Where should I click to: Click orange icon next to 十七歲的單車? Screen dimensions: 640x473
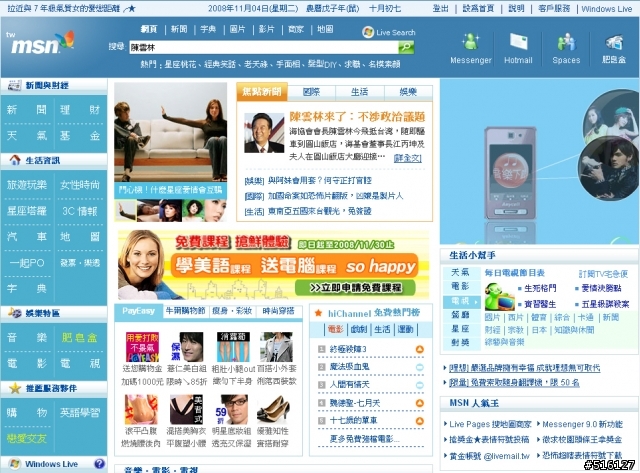click(x=419, y=420)
